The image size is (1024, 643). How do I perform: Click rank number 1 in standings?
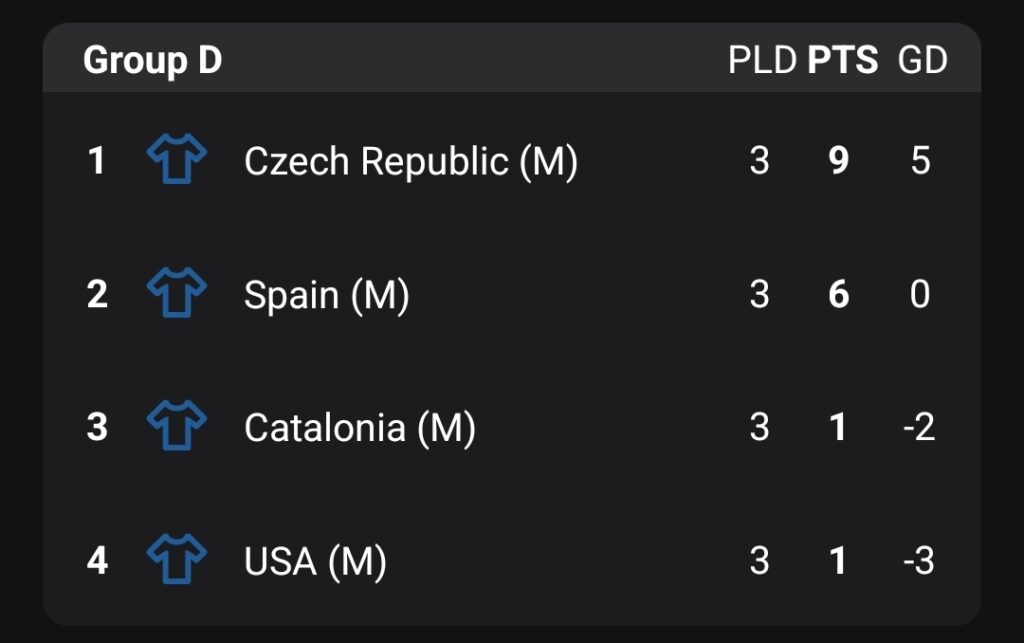(96, 160)
